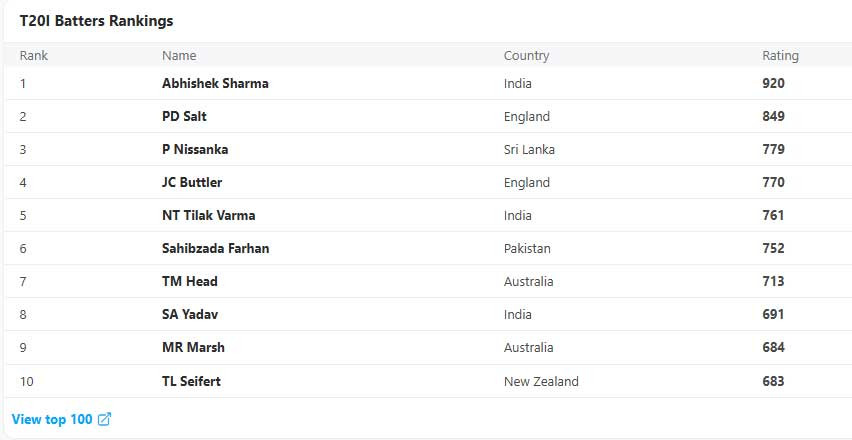852x440 pixels.
Task: Open the View top 100 link
Action: tap(54, 419)
